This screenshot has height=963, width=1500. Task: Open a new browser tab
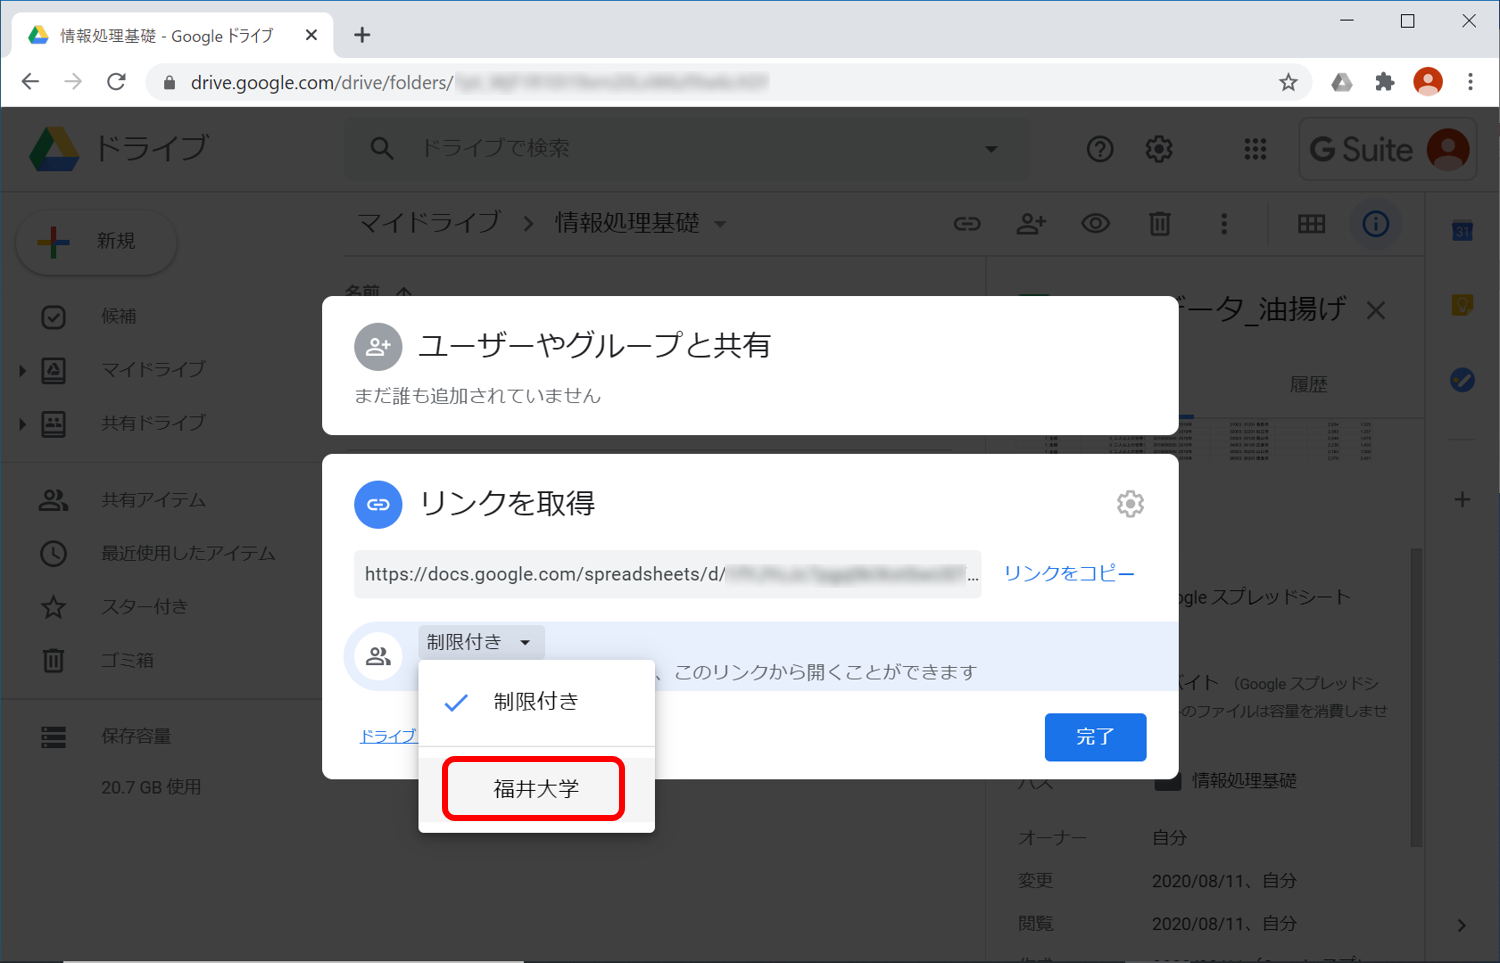(362, 35)
